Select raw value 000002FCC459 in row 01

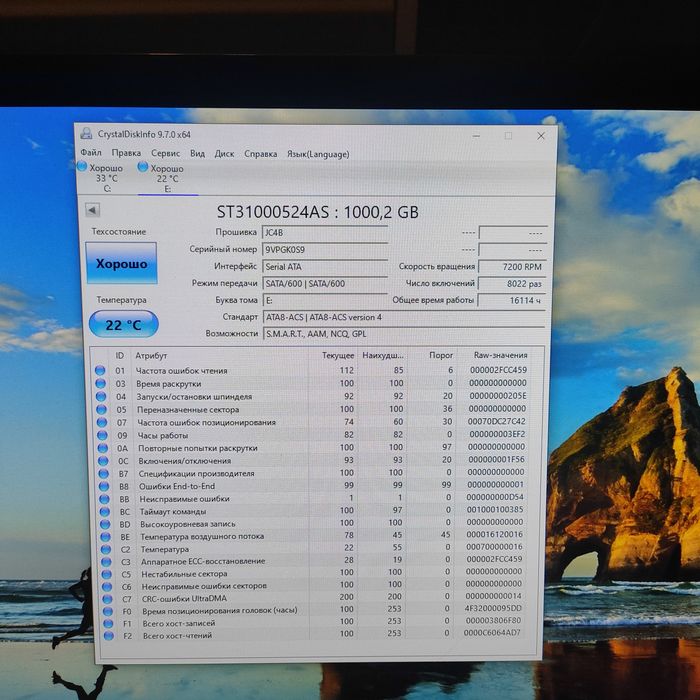click(498, 370)
